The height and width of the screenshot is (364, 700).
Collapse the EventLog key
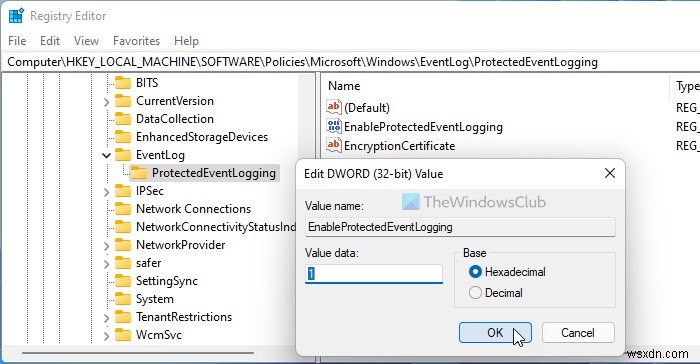[x=106, y=155]
